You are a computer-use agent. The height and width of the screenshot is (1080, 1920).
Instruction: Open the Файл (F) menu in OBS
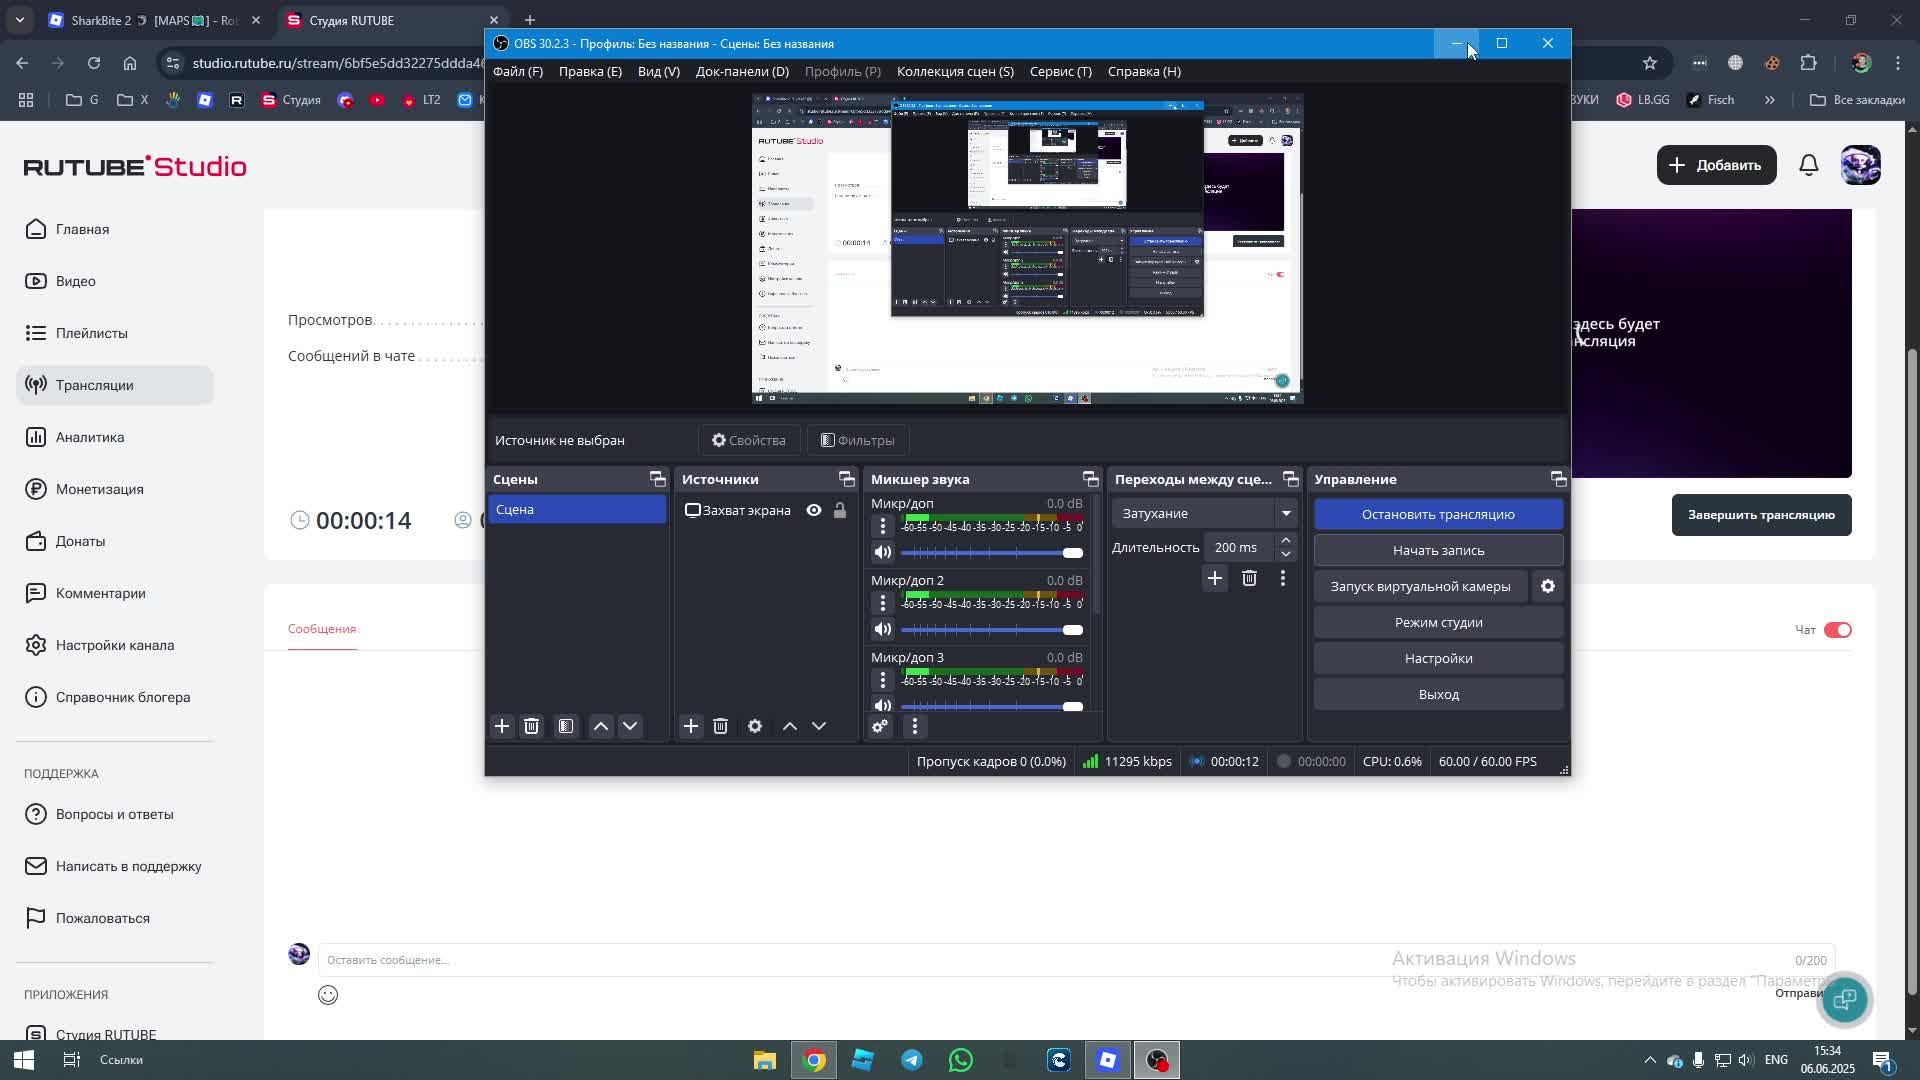tap(518, 71)
